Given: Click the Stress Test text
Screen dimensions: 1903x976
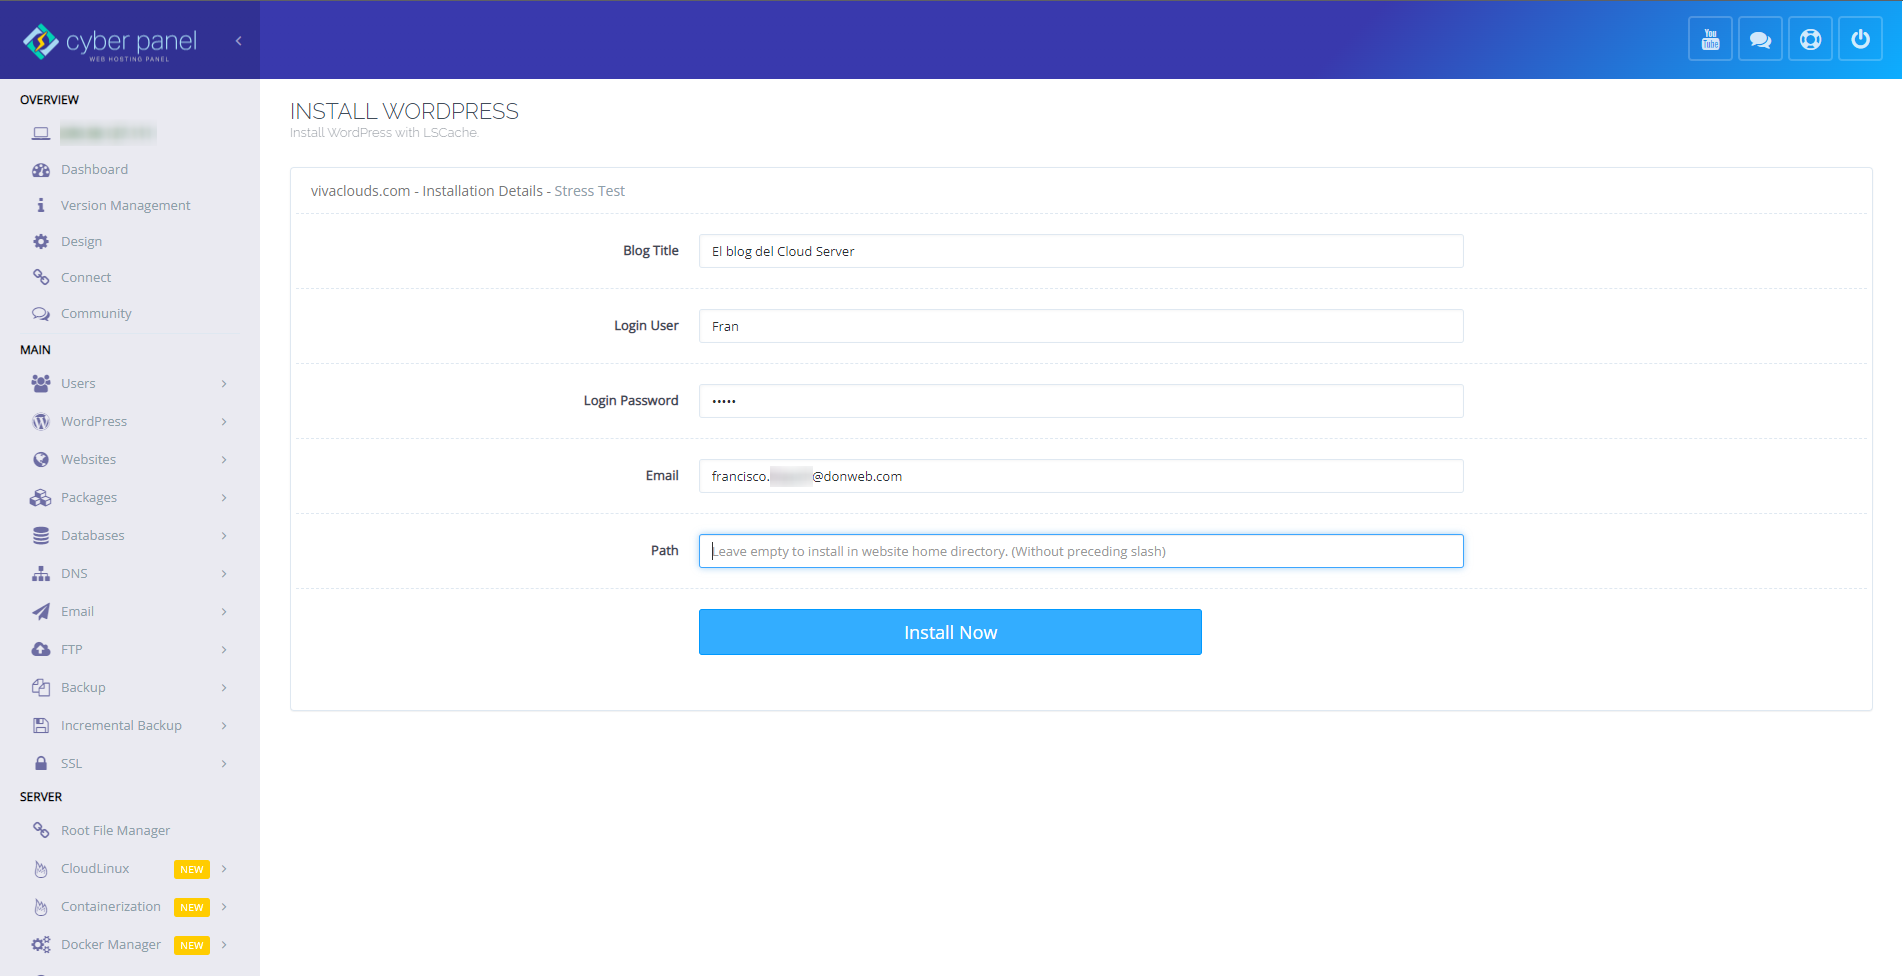Looking at the screenshot, I should [x=589, y=191].
